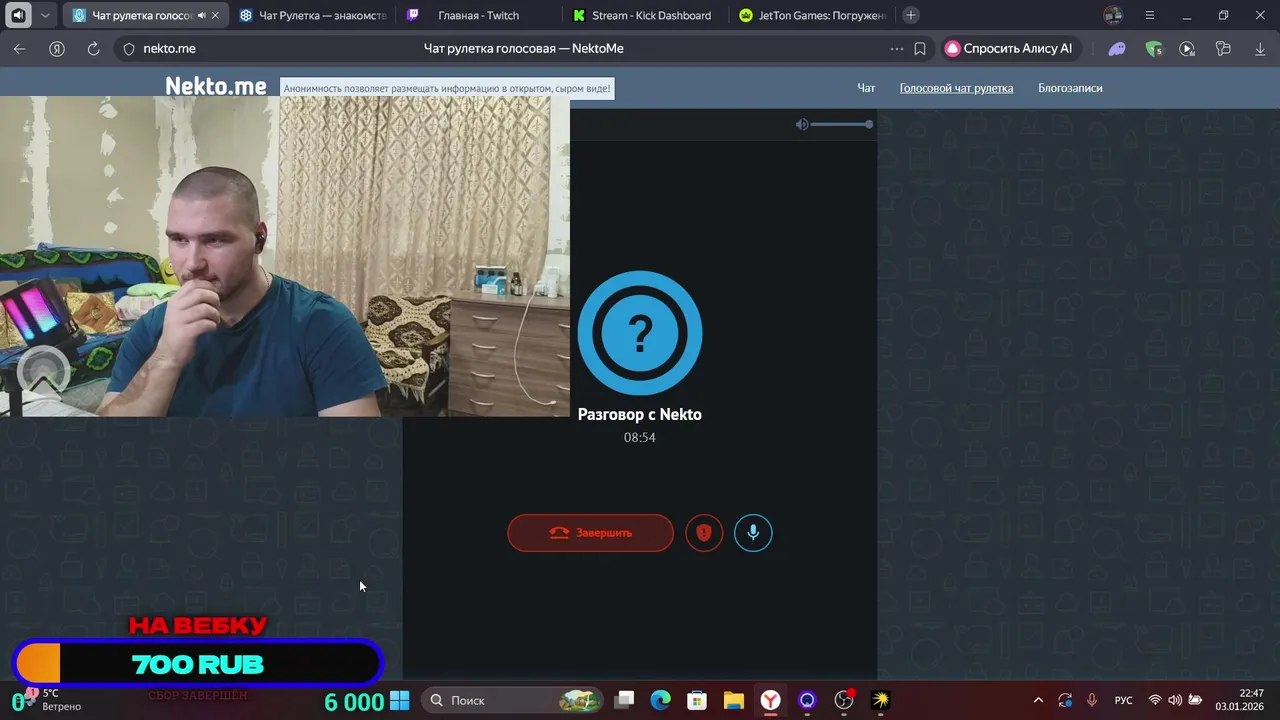
Task: Expand hidden system tray icons
Action: pyautogui.click(x=1038, y=700)
